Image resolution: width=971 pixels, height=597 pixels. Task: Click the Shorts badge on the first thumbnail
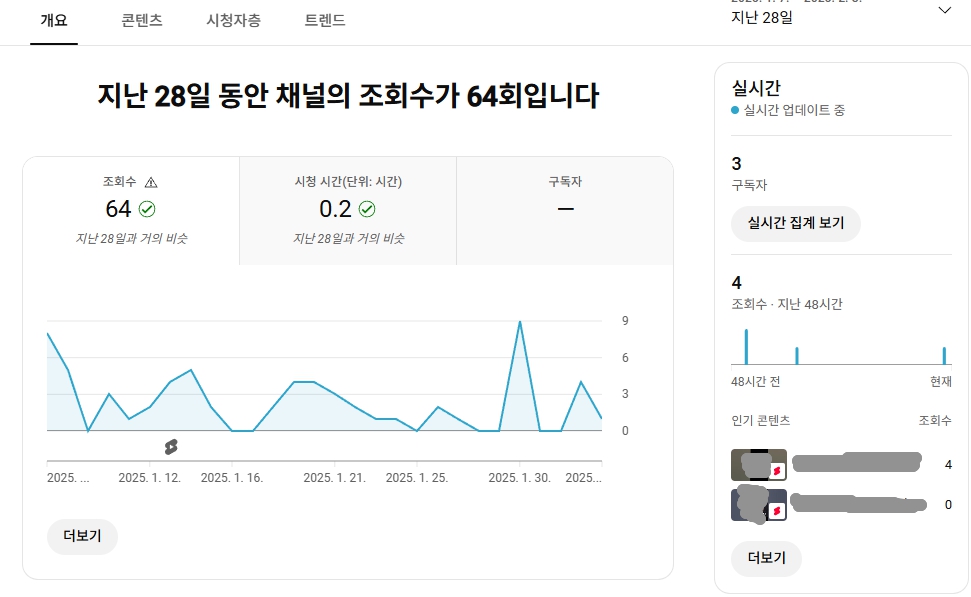[x=777, y=471]
